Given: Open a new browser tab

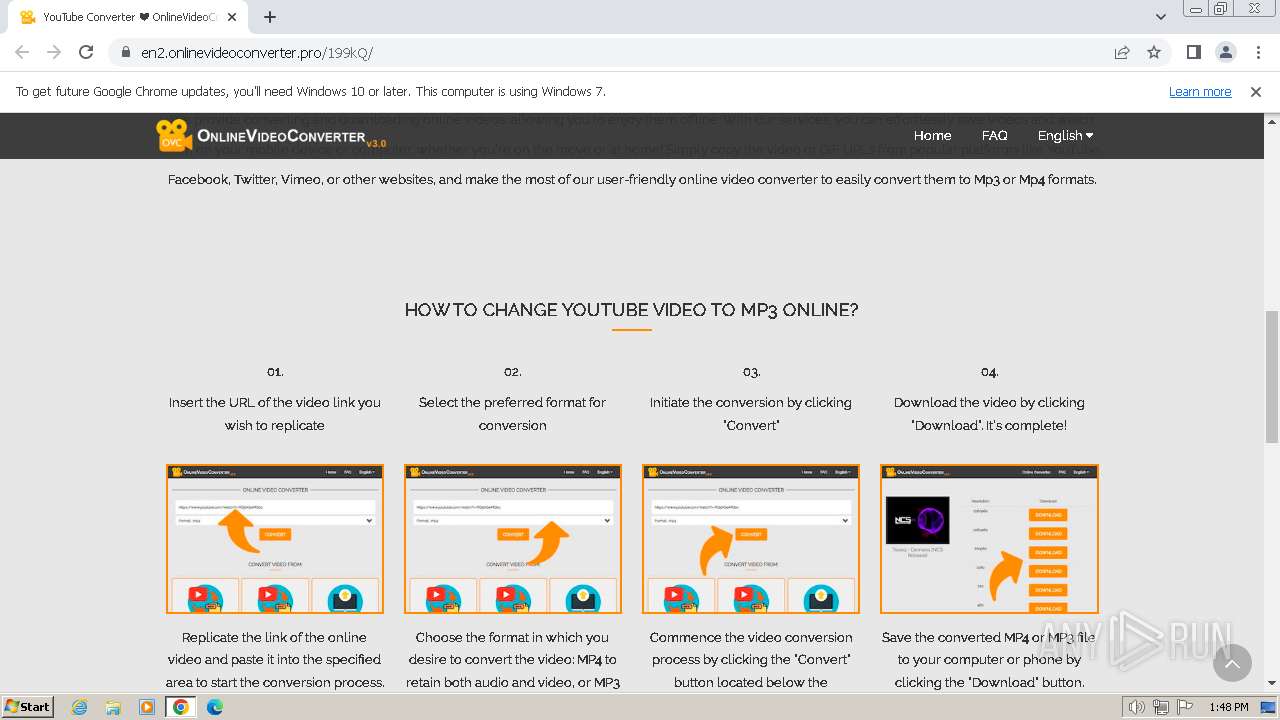Looking at the screenshot, I should 270,17.
